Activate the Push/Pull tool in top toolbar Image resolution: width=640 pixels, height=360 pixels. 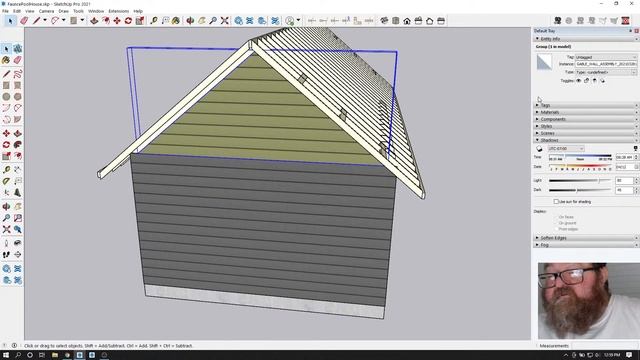tap(94, 20)
